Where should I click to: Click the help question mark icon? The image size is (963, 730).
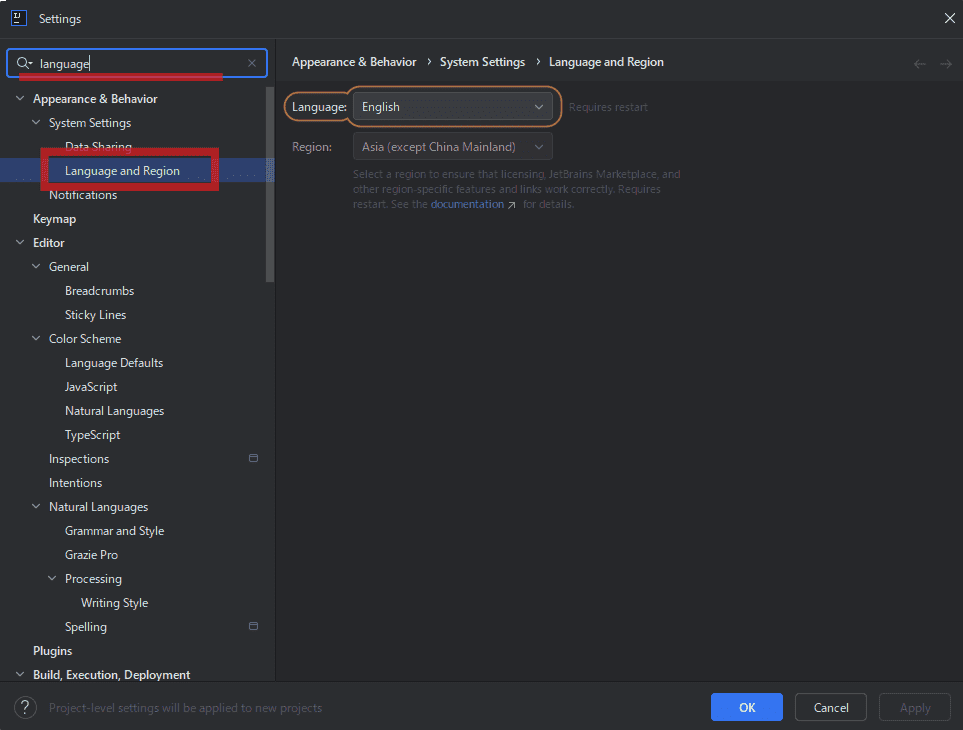[25, 707]
